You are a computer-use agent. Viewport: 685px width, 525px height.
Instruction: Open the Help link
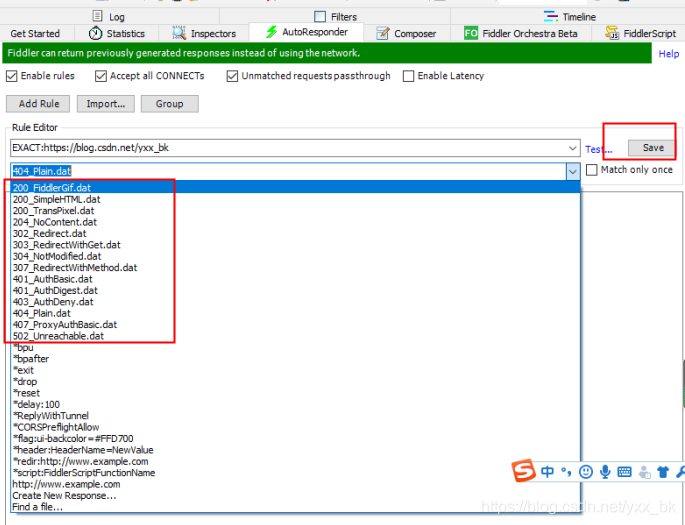668,54
